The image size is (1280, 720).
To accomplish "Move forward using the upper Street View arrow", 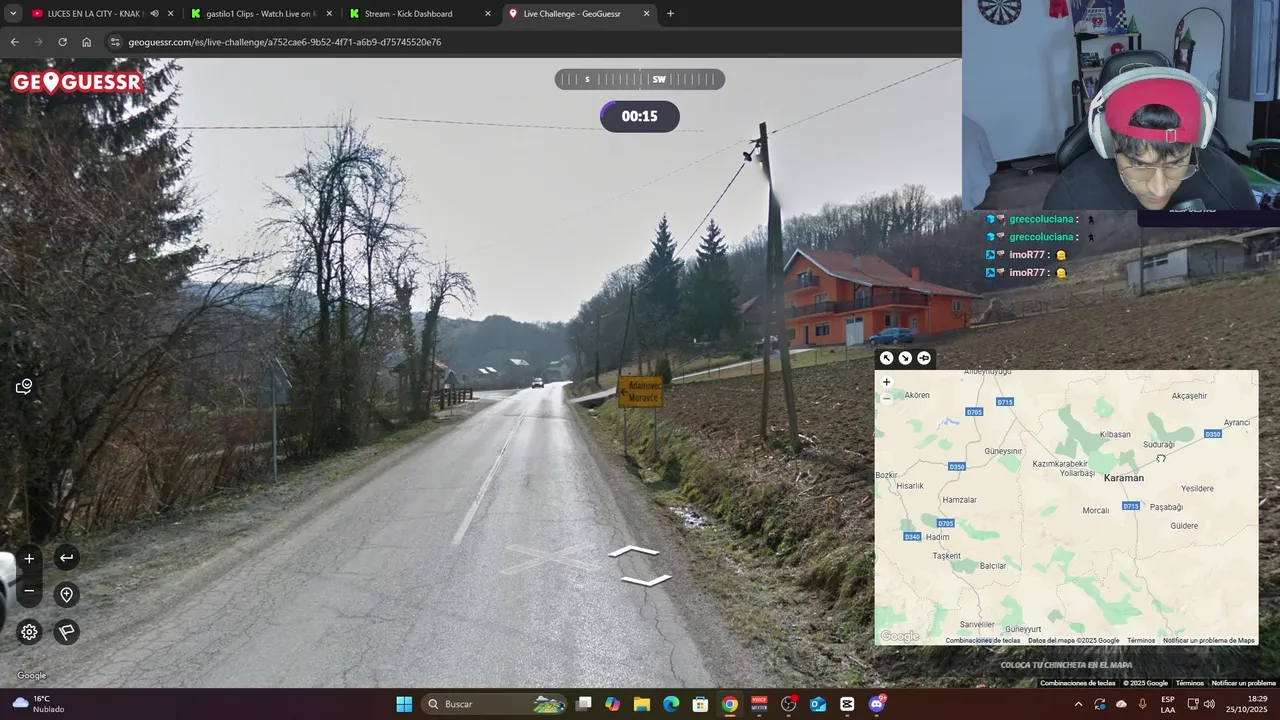I will (x=634, y=551).
